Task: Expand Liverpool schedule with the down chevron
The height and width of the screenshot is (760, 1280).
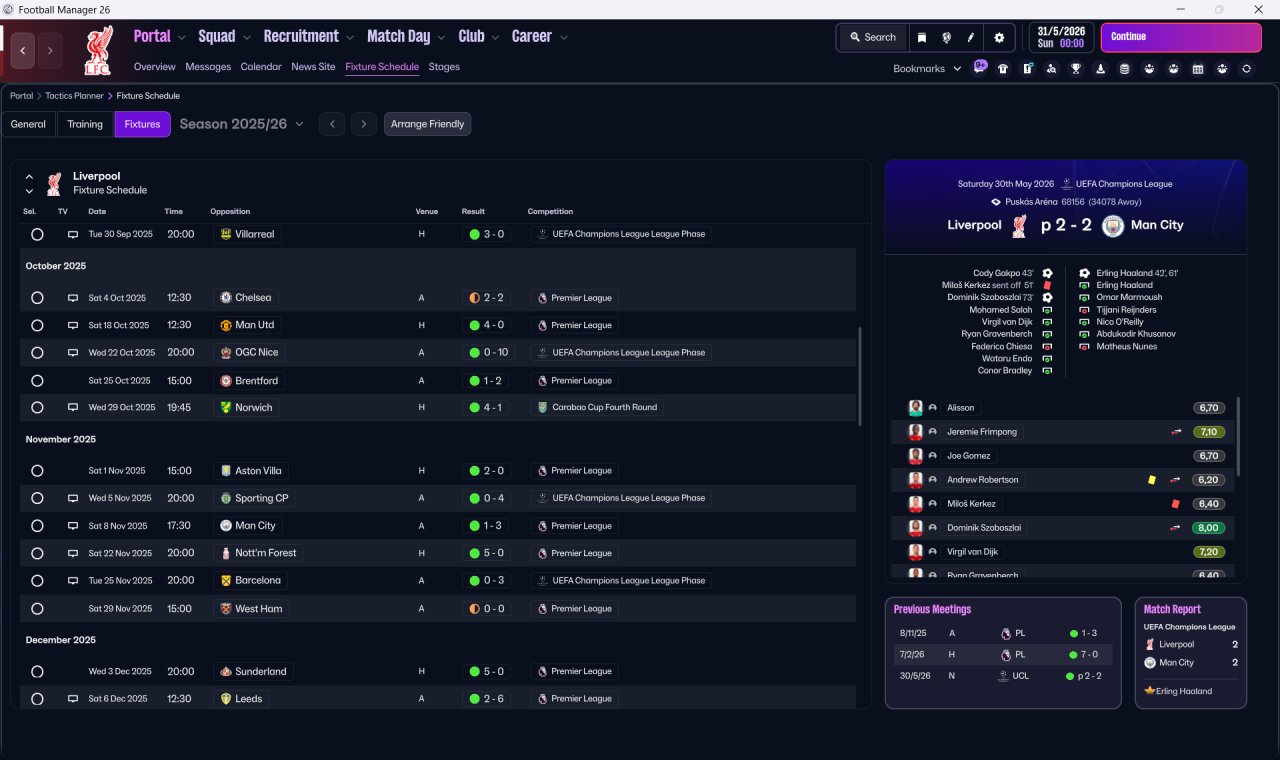Action: tap(29, 191)
